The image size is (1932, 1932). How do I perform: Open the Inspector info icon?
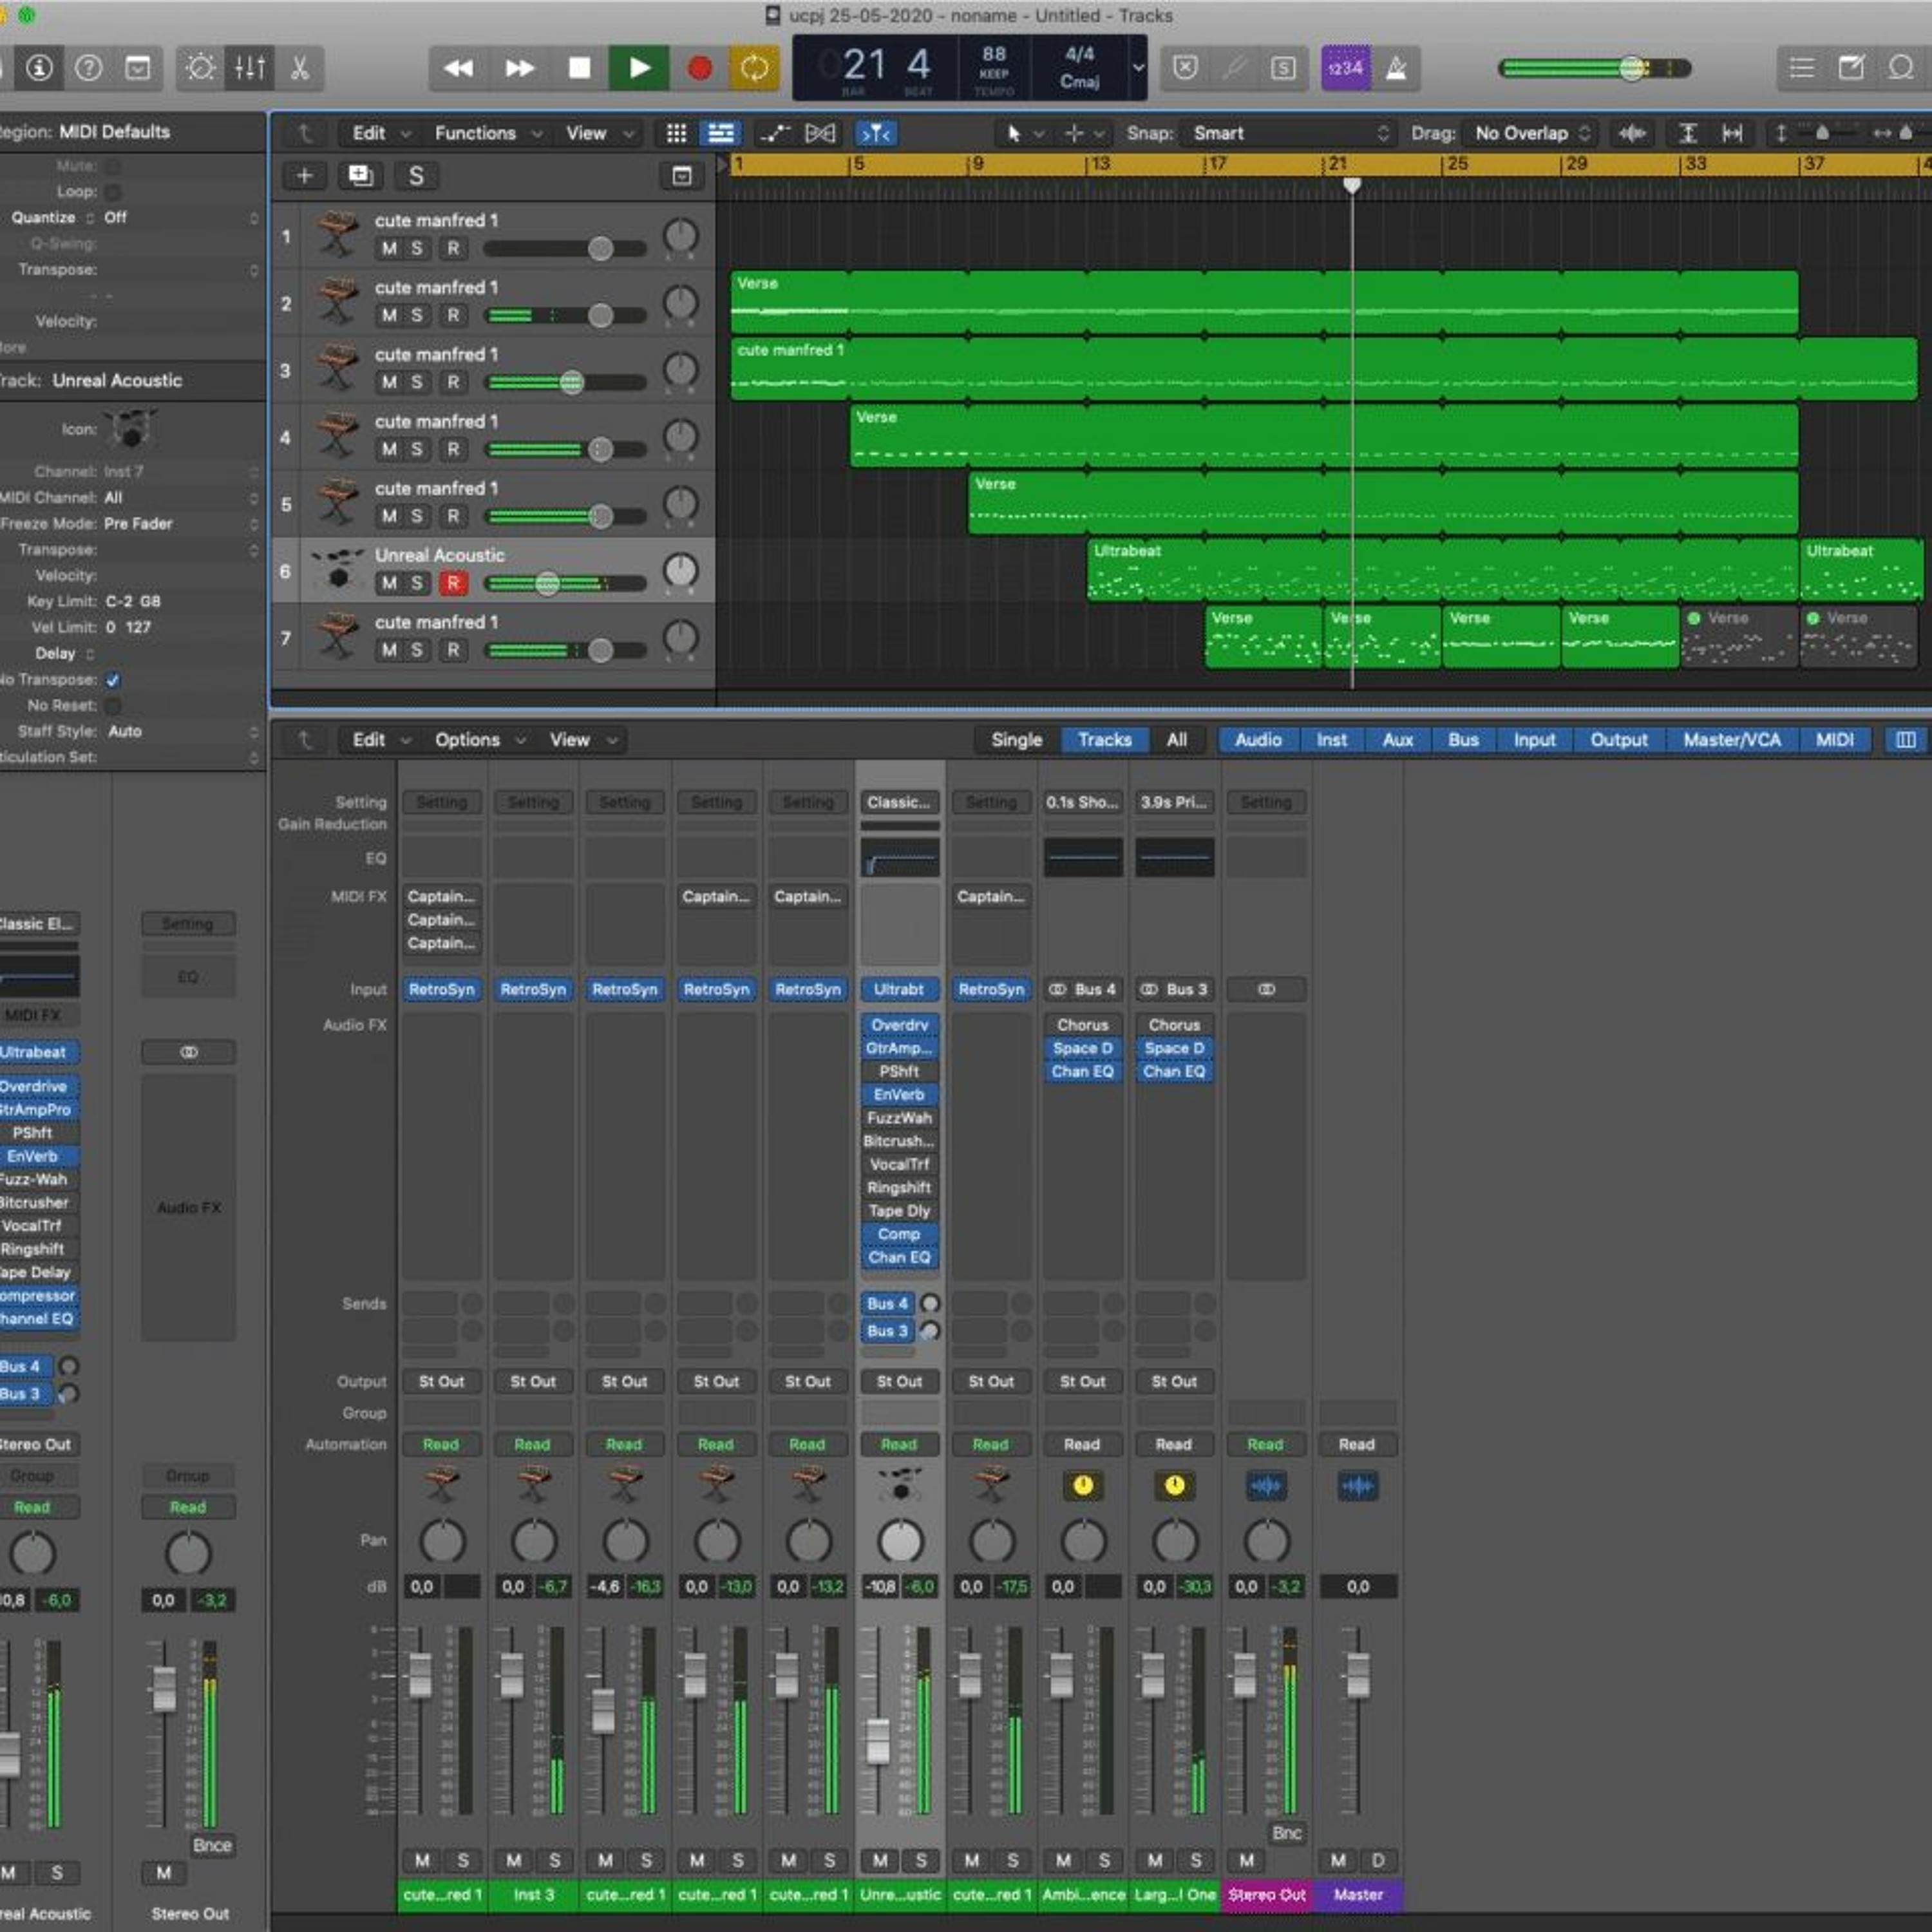point(40,68)
